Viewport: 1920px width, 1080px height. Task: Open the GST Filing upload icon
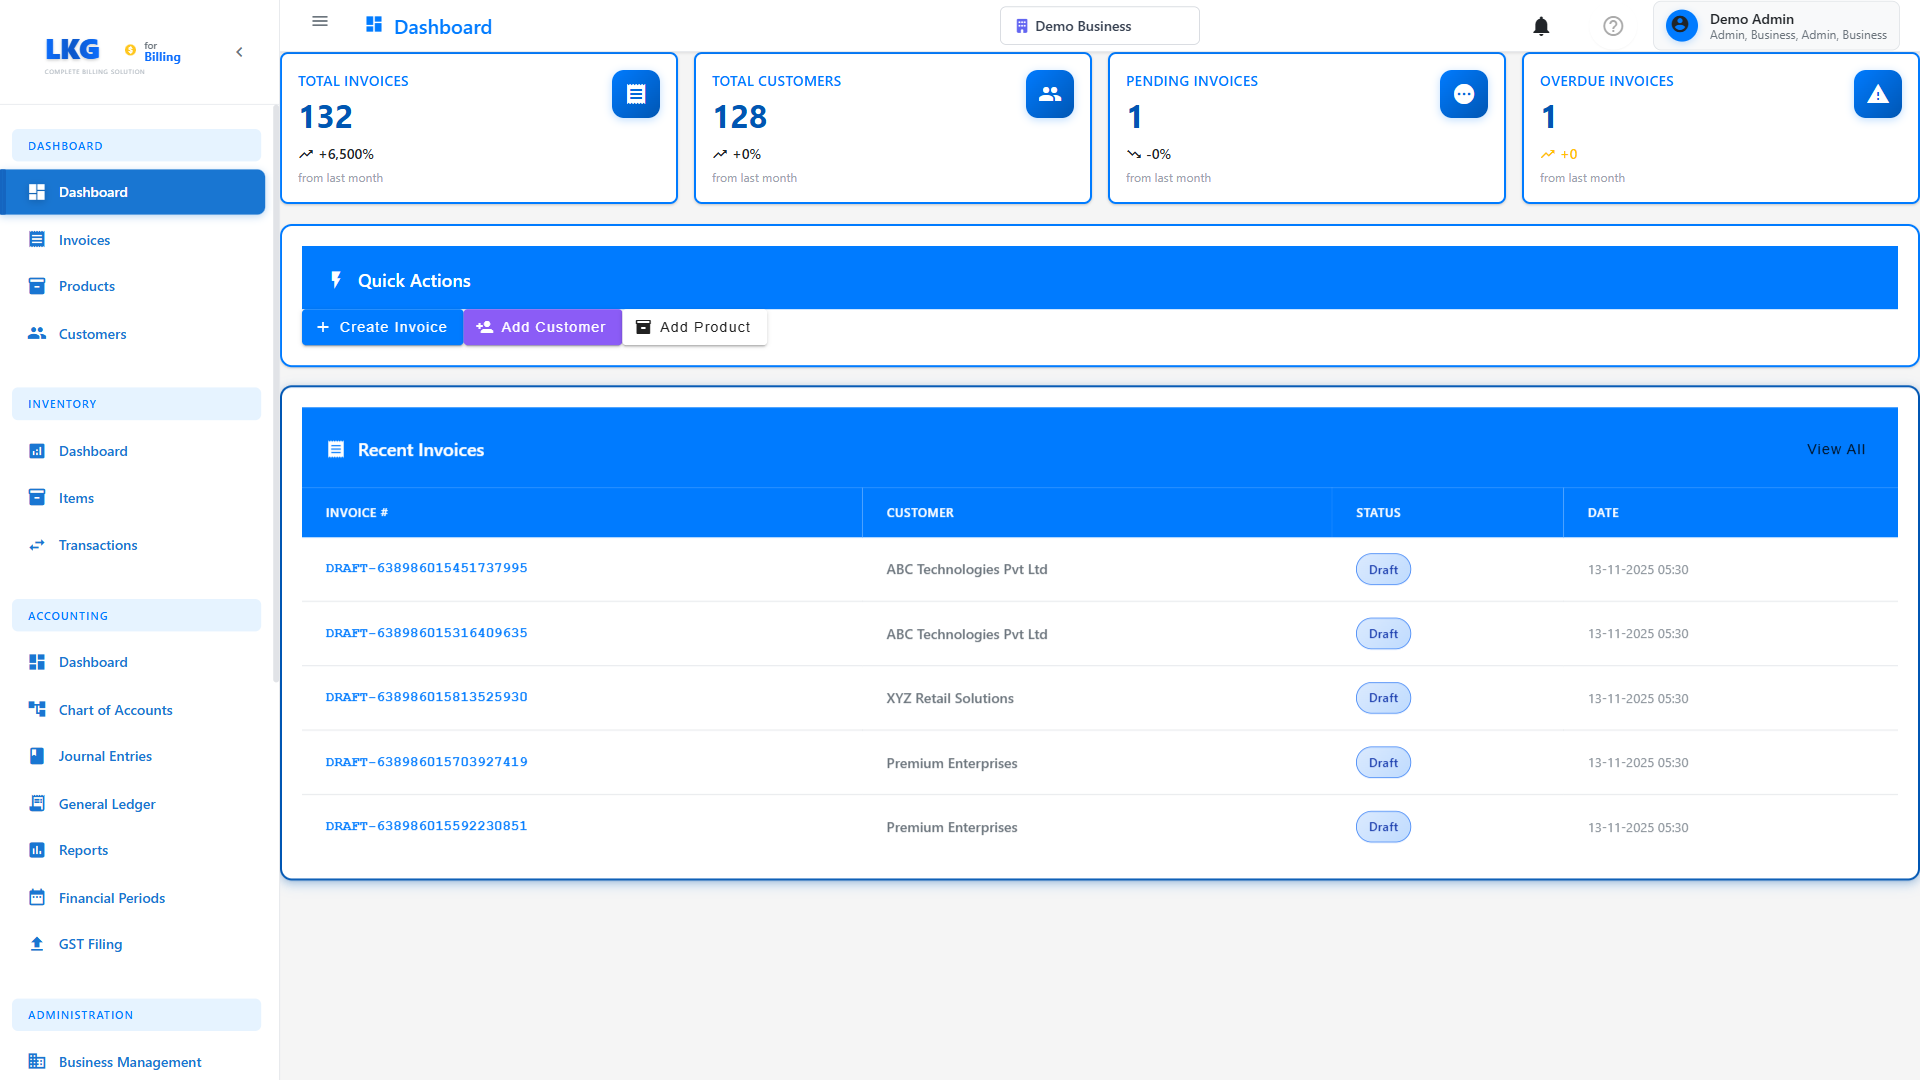coord(37,944)
